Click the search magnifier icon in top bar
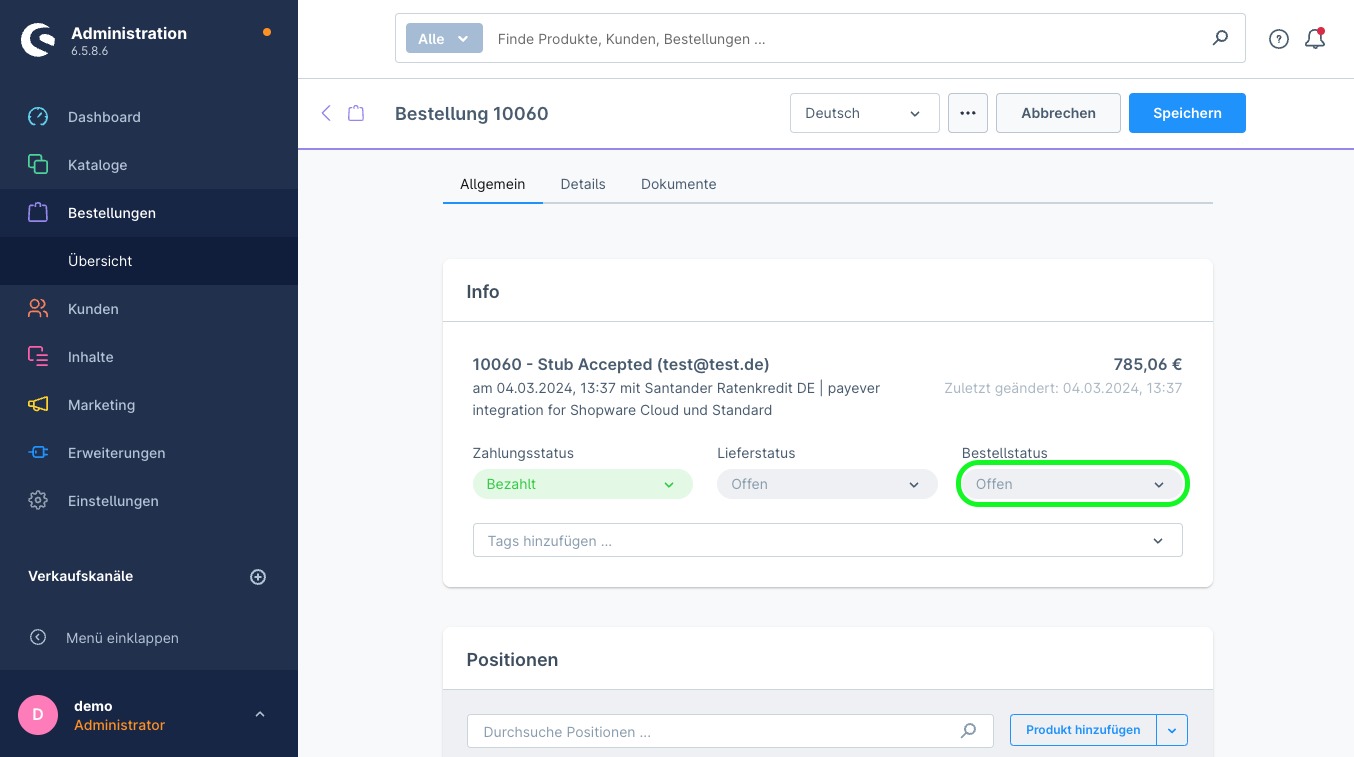Image resolution: width=1354 pixels, height=757 pixels. tap(1220, 38)
